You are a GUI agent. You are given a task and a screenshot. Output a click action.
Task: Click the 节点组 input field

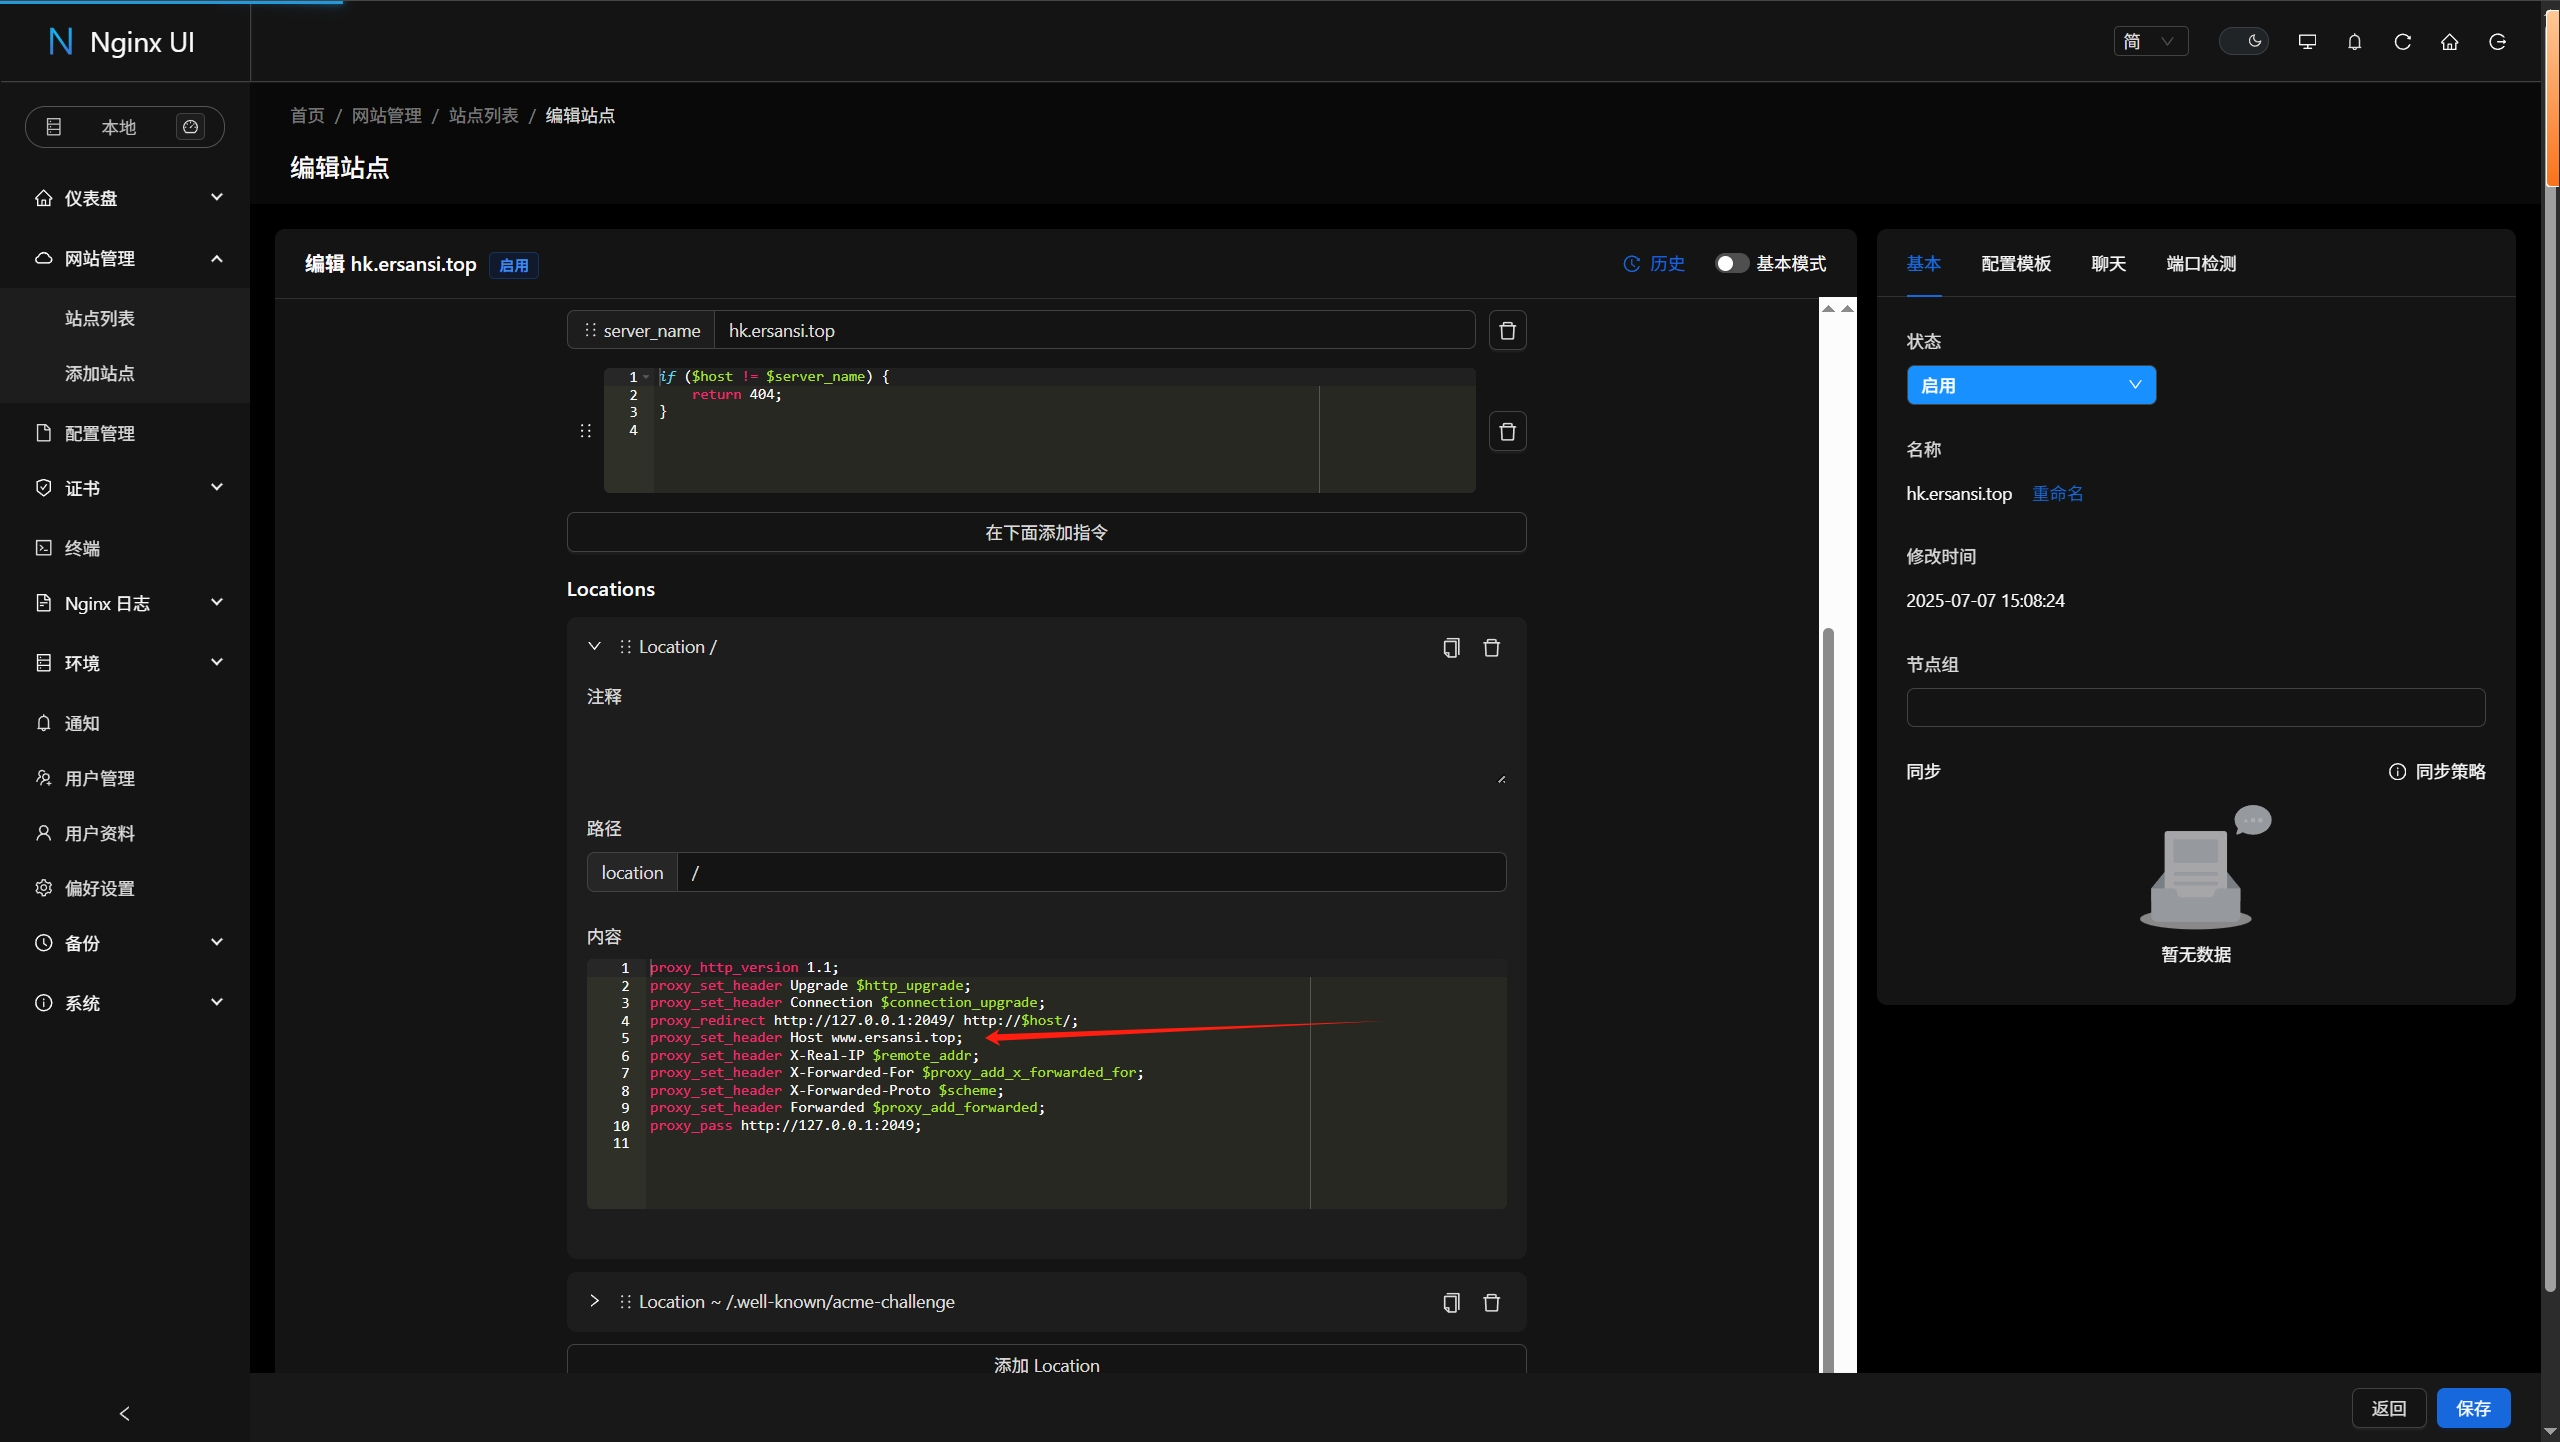coord(2195,707)
